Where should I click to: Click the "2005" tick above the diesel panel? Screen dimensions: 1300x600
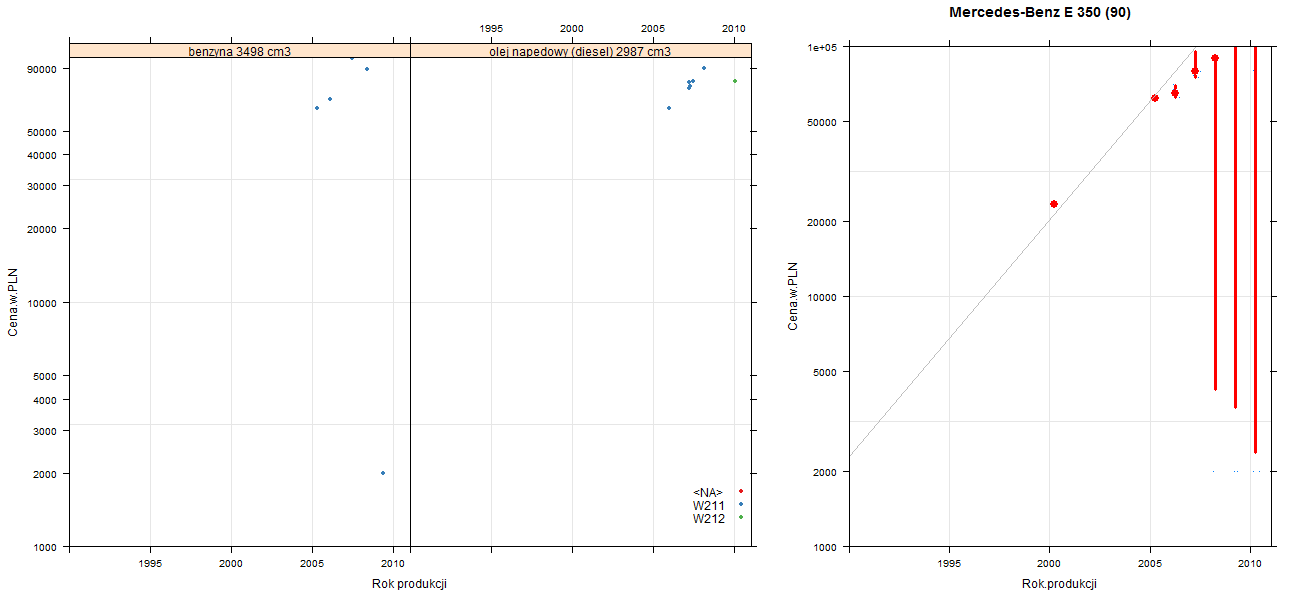pos(654,28)
